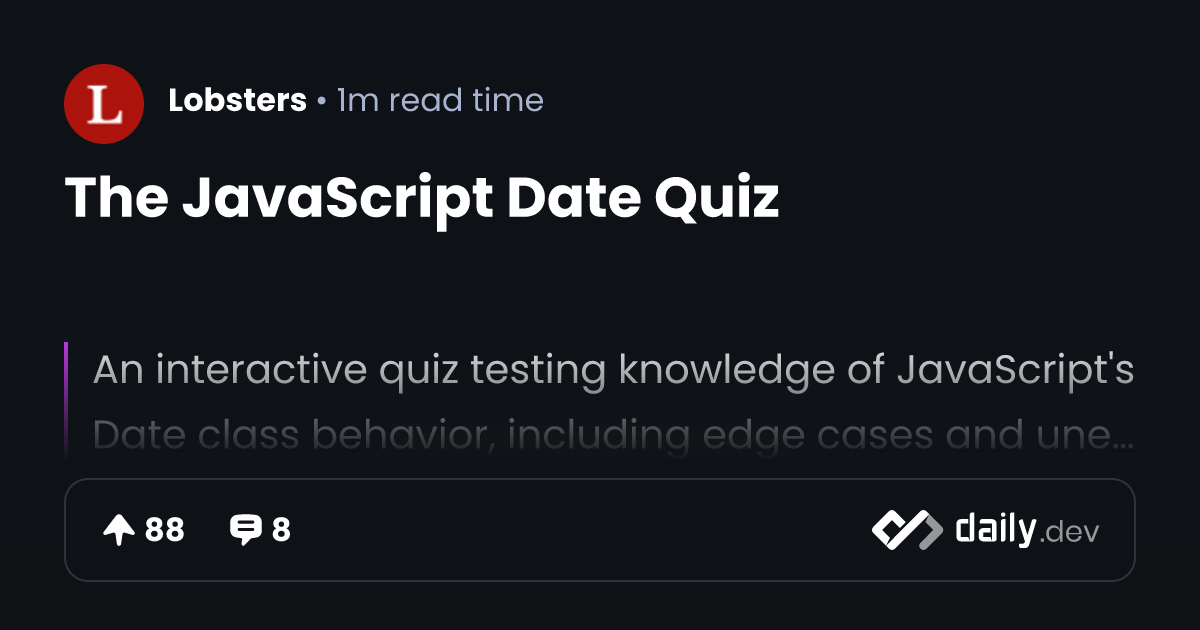Click the red Lobsters avatar logo

[x=104, y=104]
